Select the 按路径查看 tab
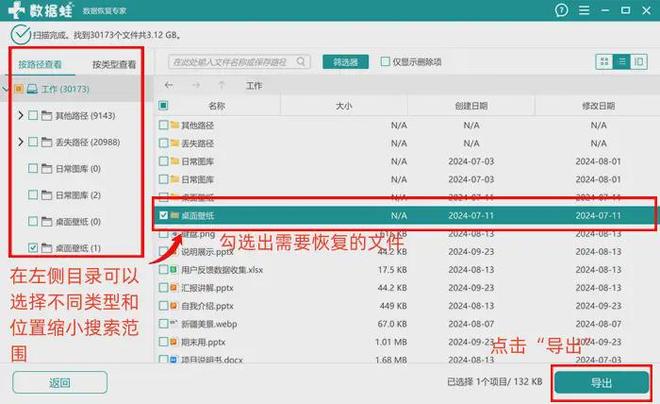The image size is (660, 404). 40,64
